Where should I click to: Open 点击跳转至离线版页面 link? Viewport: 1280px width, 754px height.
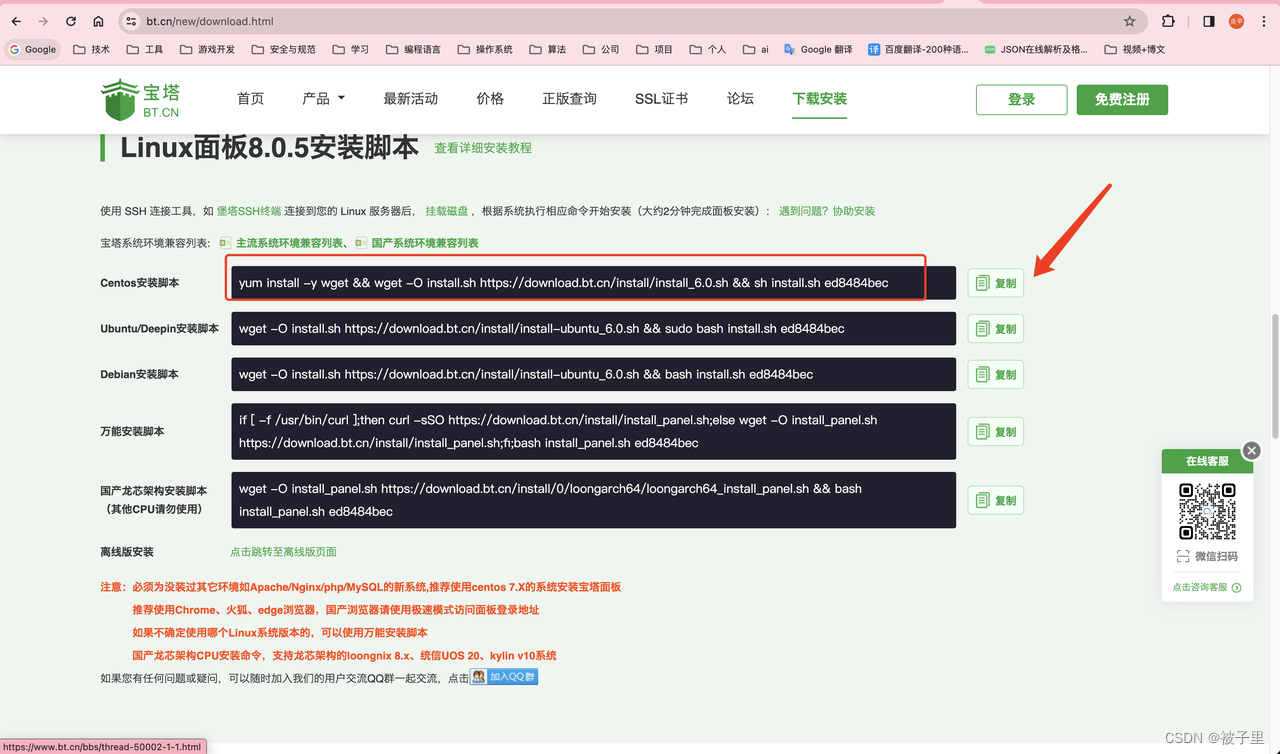[283, 552]
